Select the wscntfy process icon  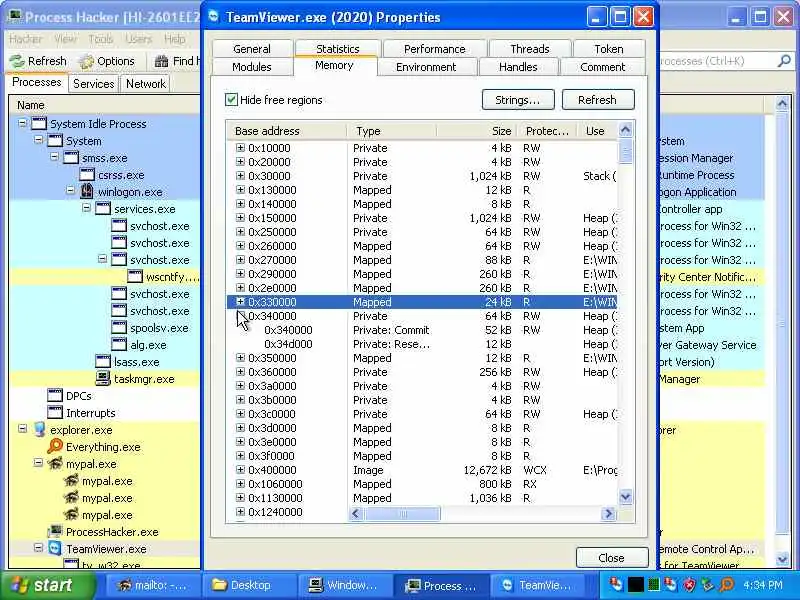click(135, 277)
